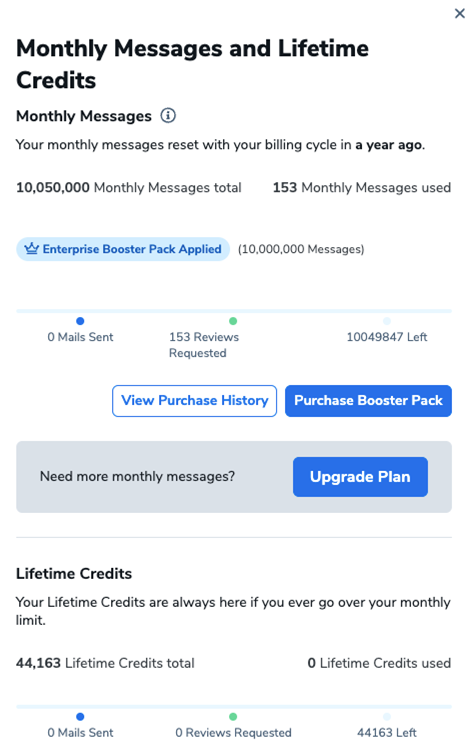Click pale dot above 44163 Left
The width and height of the screenshot is (474, 754).
[x=387, y=716]
